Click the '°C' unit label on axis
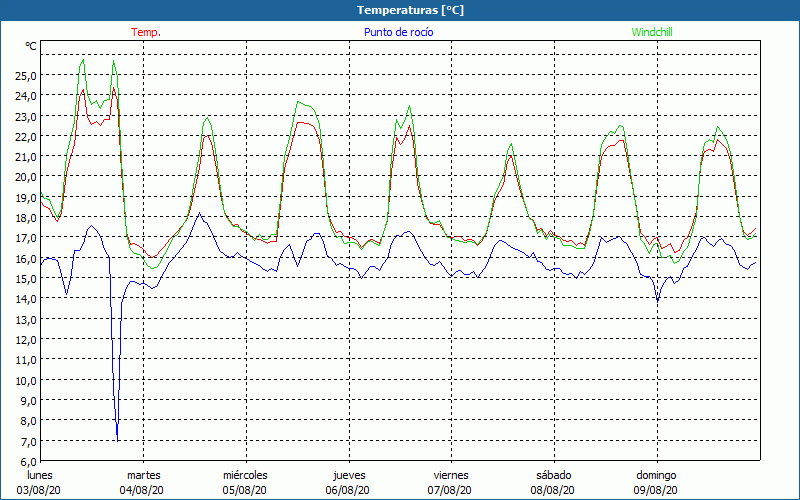Viewport: 800px width, 500px height. point(31,46)
